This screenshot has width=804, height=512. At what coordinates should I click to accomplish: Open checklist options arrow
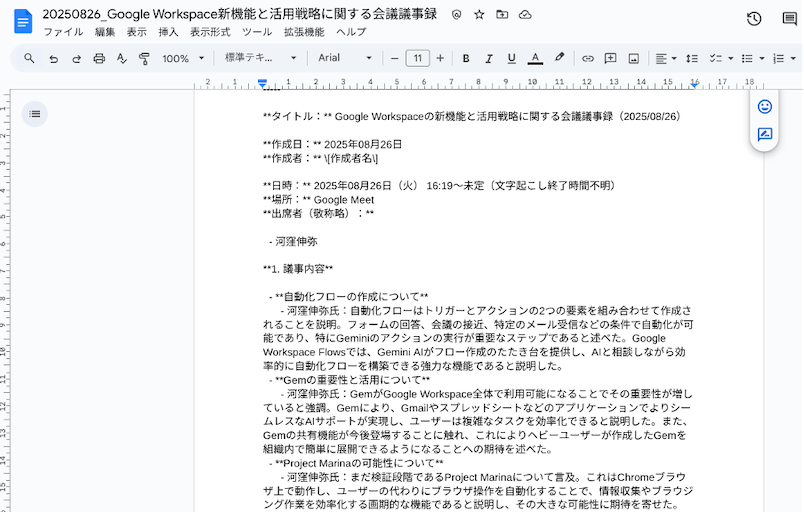(731, 58)
